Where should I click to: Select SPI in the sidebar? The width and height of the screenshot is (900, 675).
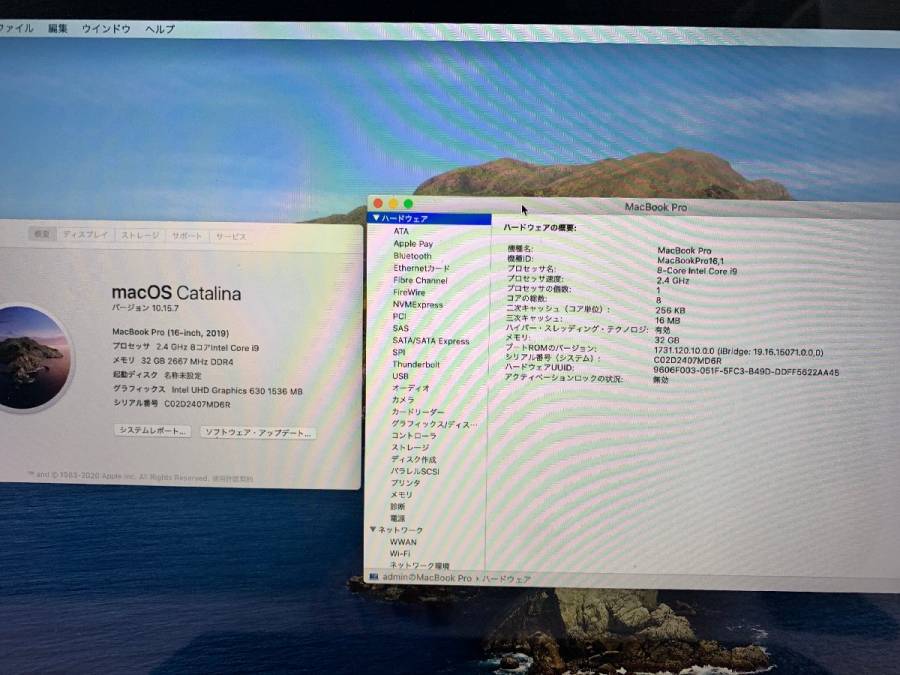399,352
